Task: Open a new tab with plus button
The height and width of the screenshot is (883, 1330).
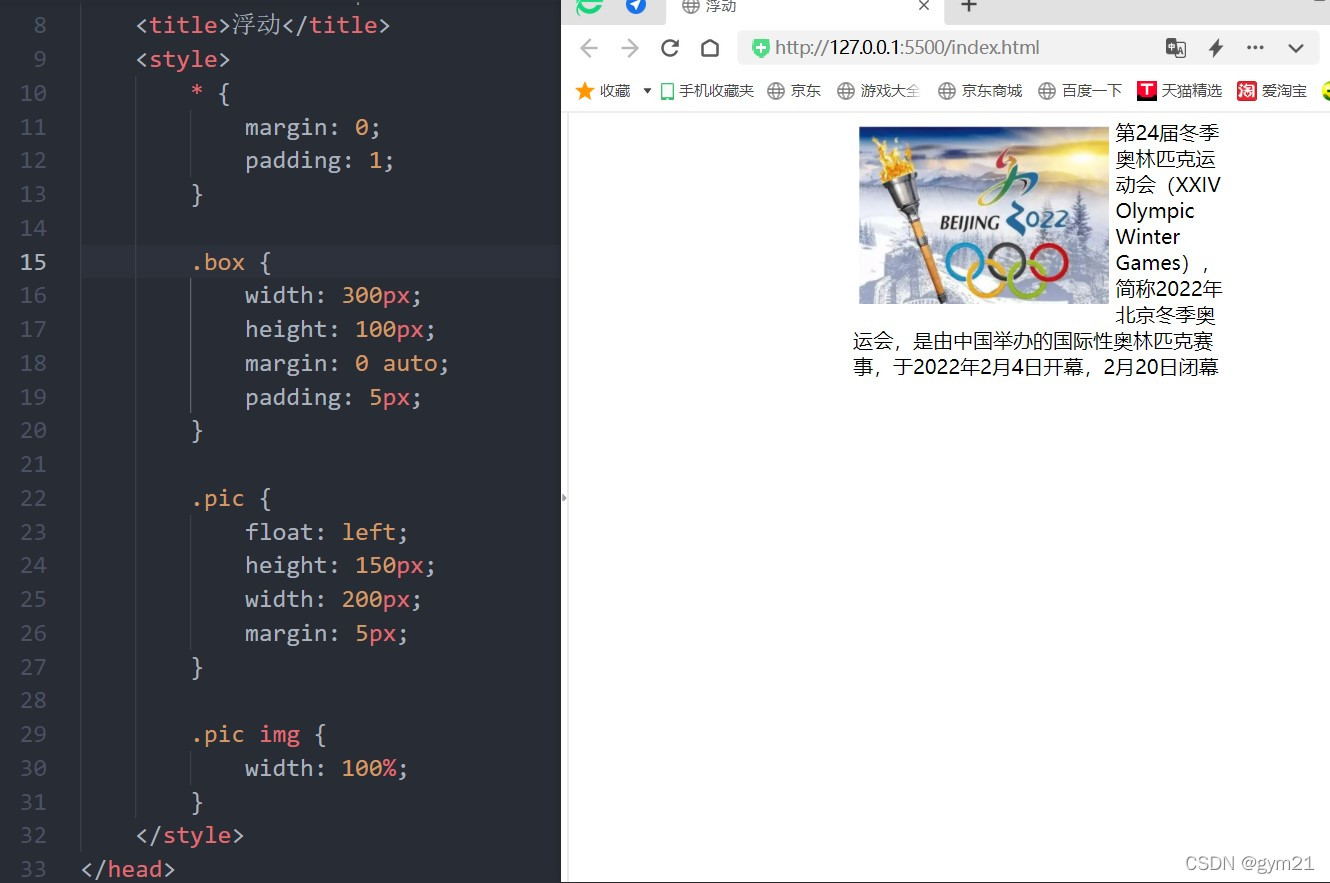Action: click(968, 6)
